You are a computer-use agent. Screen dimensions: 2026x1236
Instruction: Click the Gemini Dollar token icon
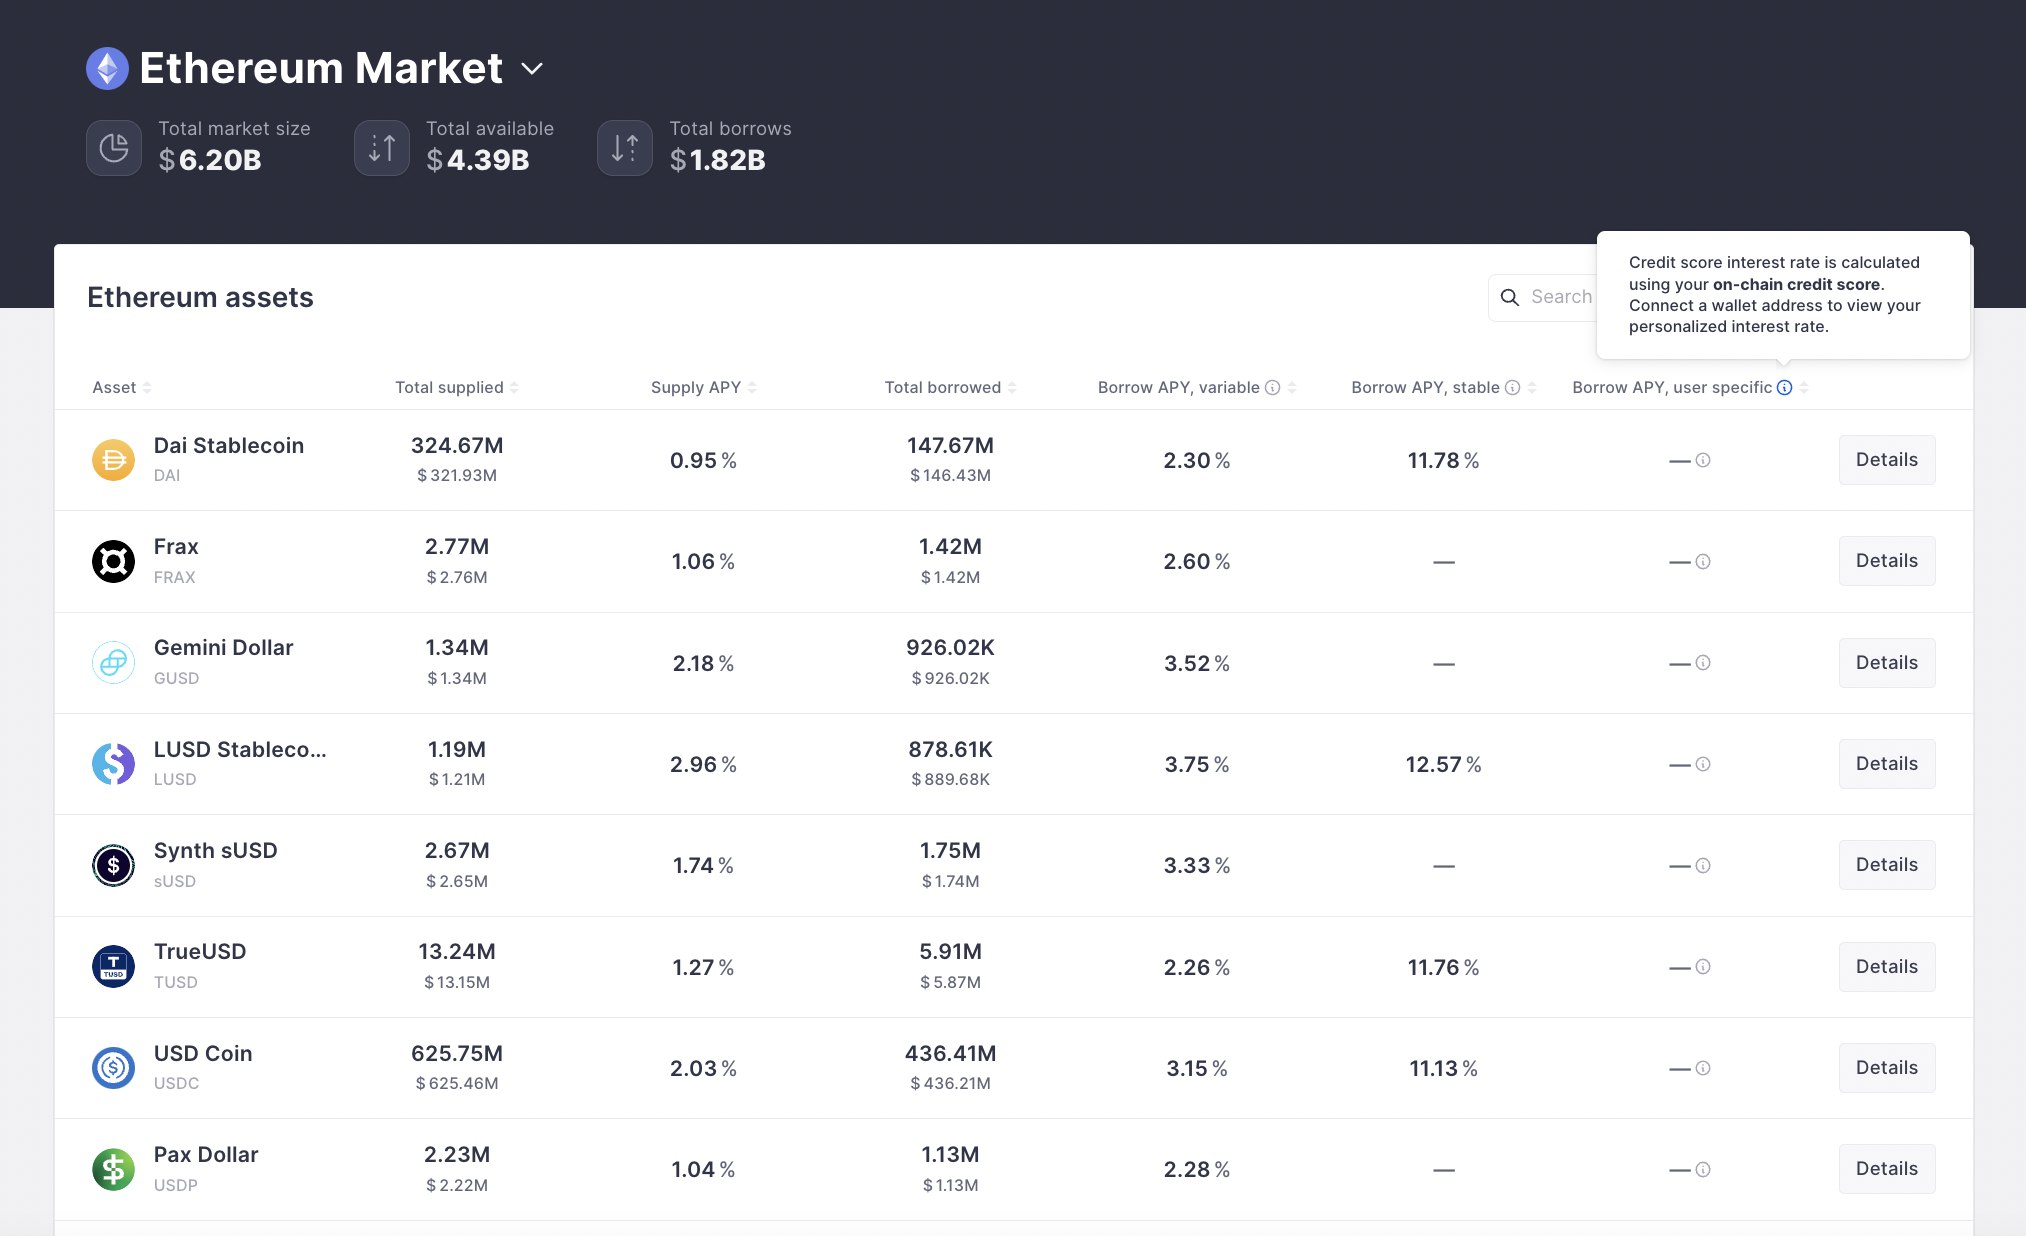pos(113,663)
